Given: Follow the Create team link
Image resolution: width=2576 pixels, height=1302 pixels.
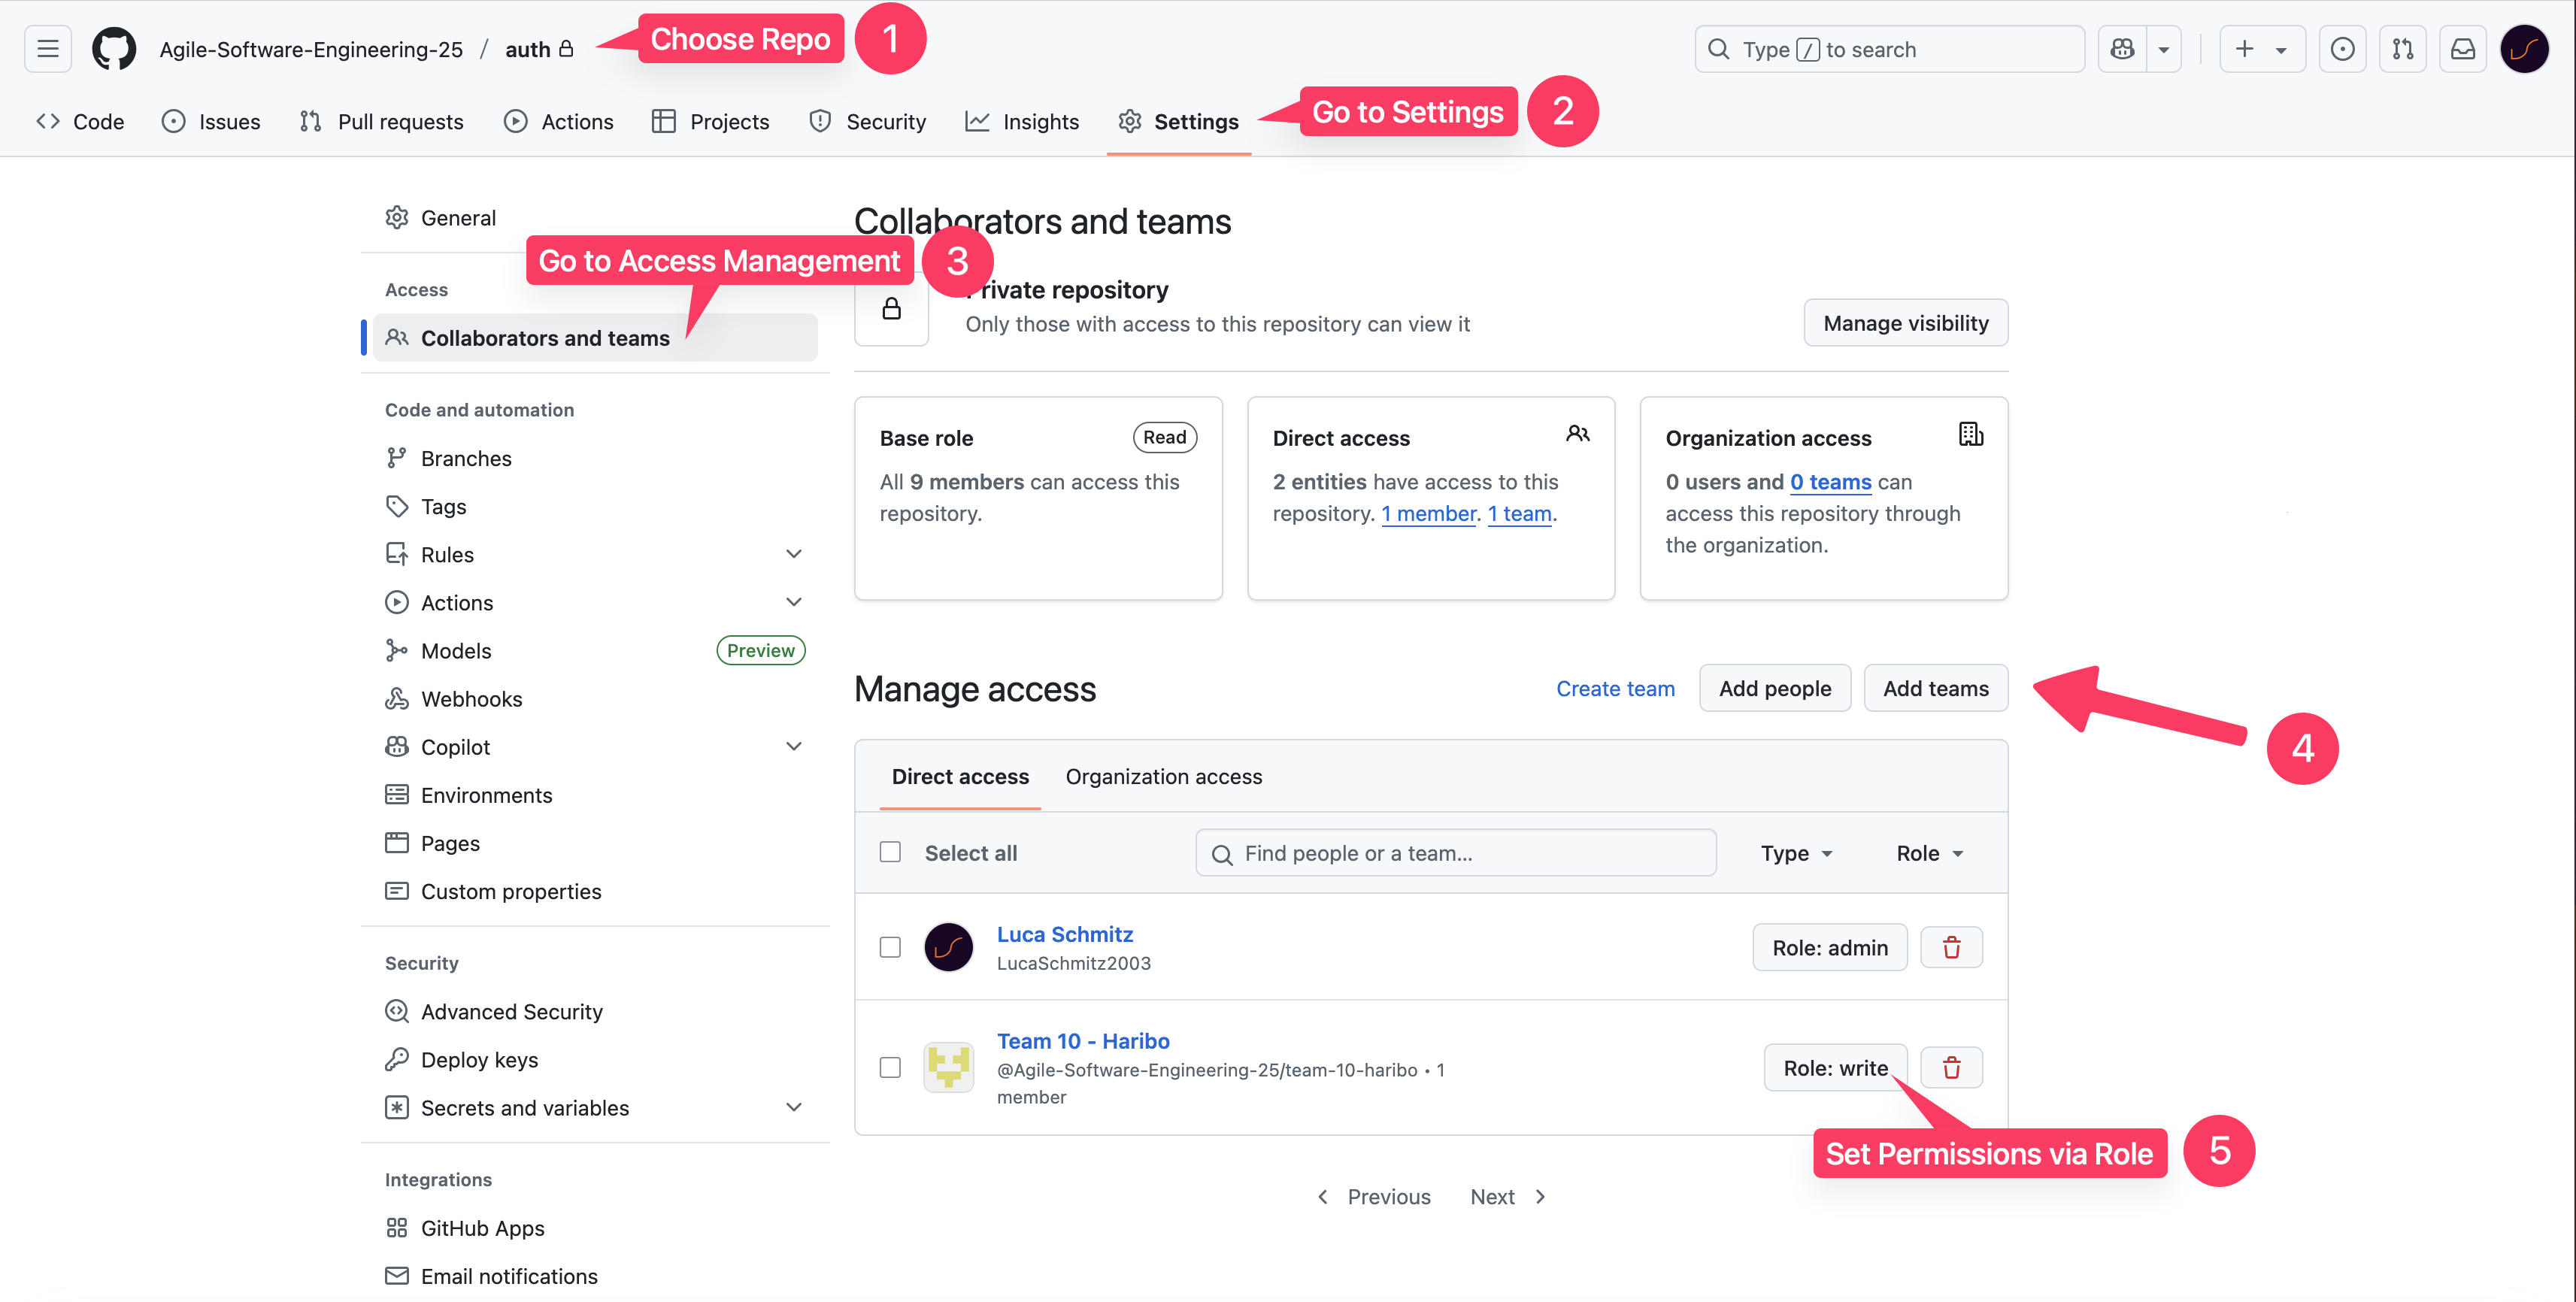Looking at the screenshot, I should pos(1615,688).
